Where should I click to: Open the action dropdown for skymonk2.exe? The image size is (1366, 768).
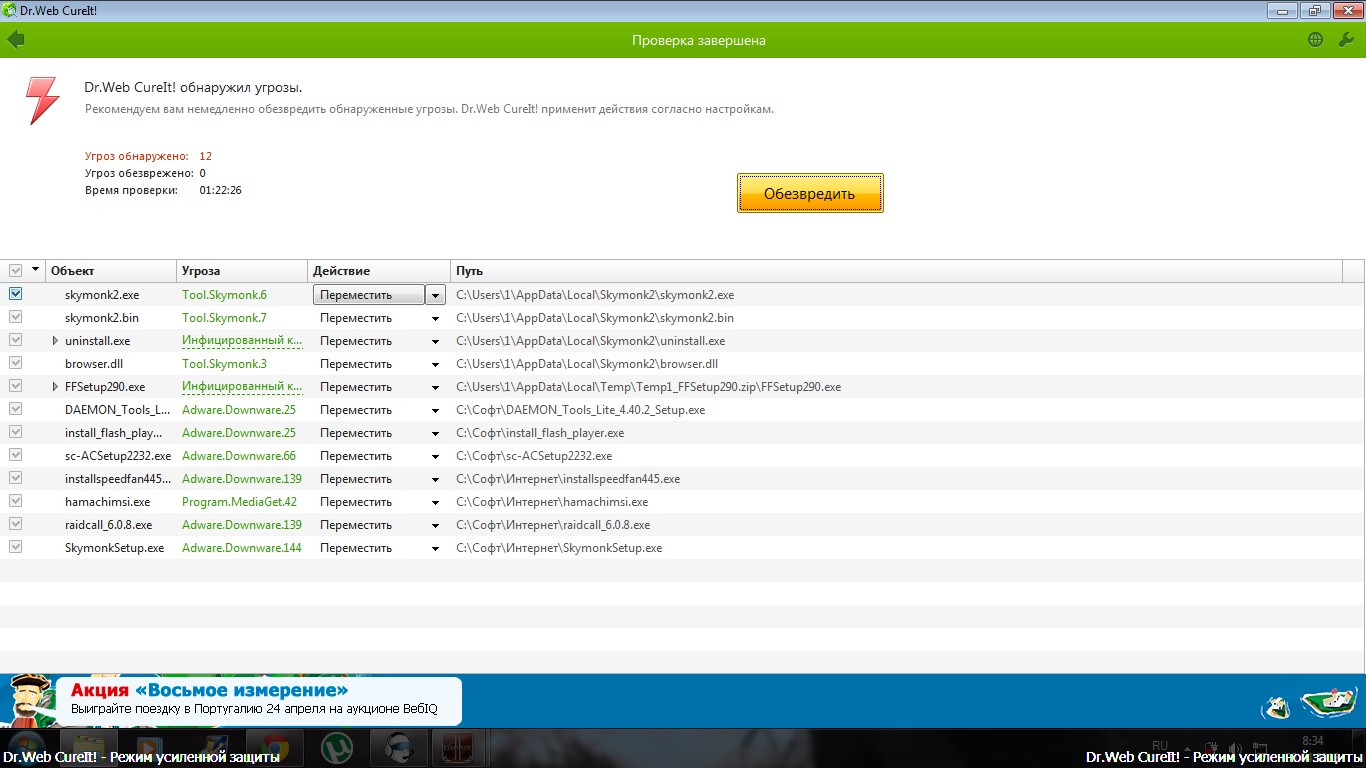[x=435, y=295]
